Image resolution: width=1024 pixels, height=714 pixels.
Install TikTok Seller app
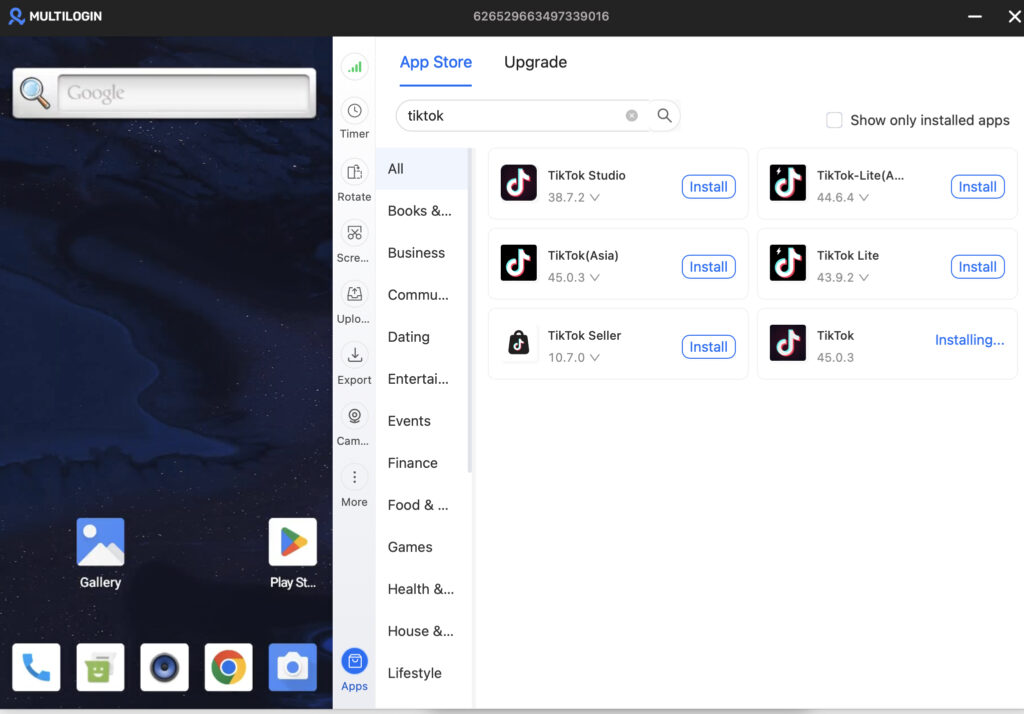pyautogui.click(x=708, y=347)
